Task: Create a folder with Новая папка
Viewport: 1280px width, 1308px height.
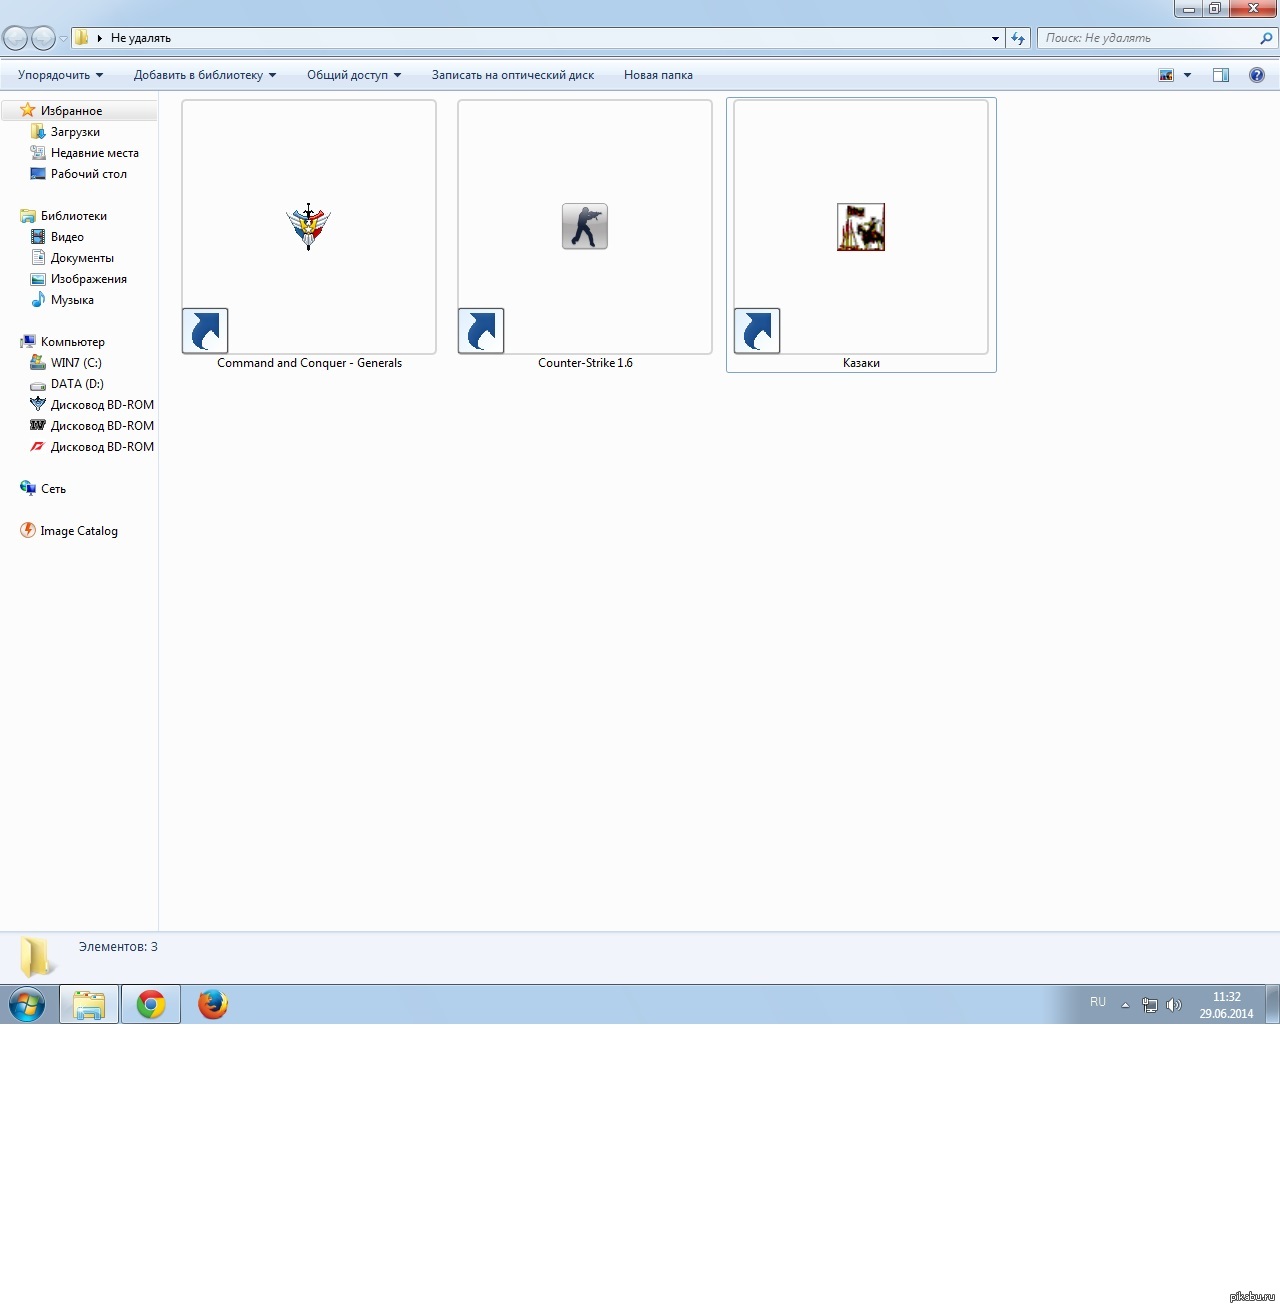Action: pyautogui.click(x=658, y=75)
